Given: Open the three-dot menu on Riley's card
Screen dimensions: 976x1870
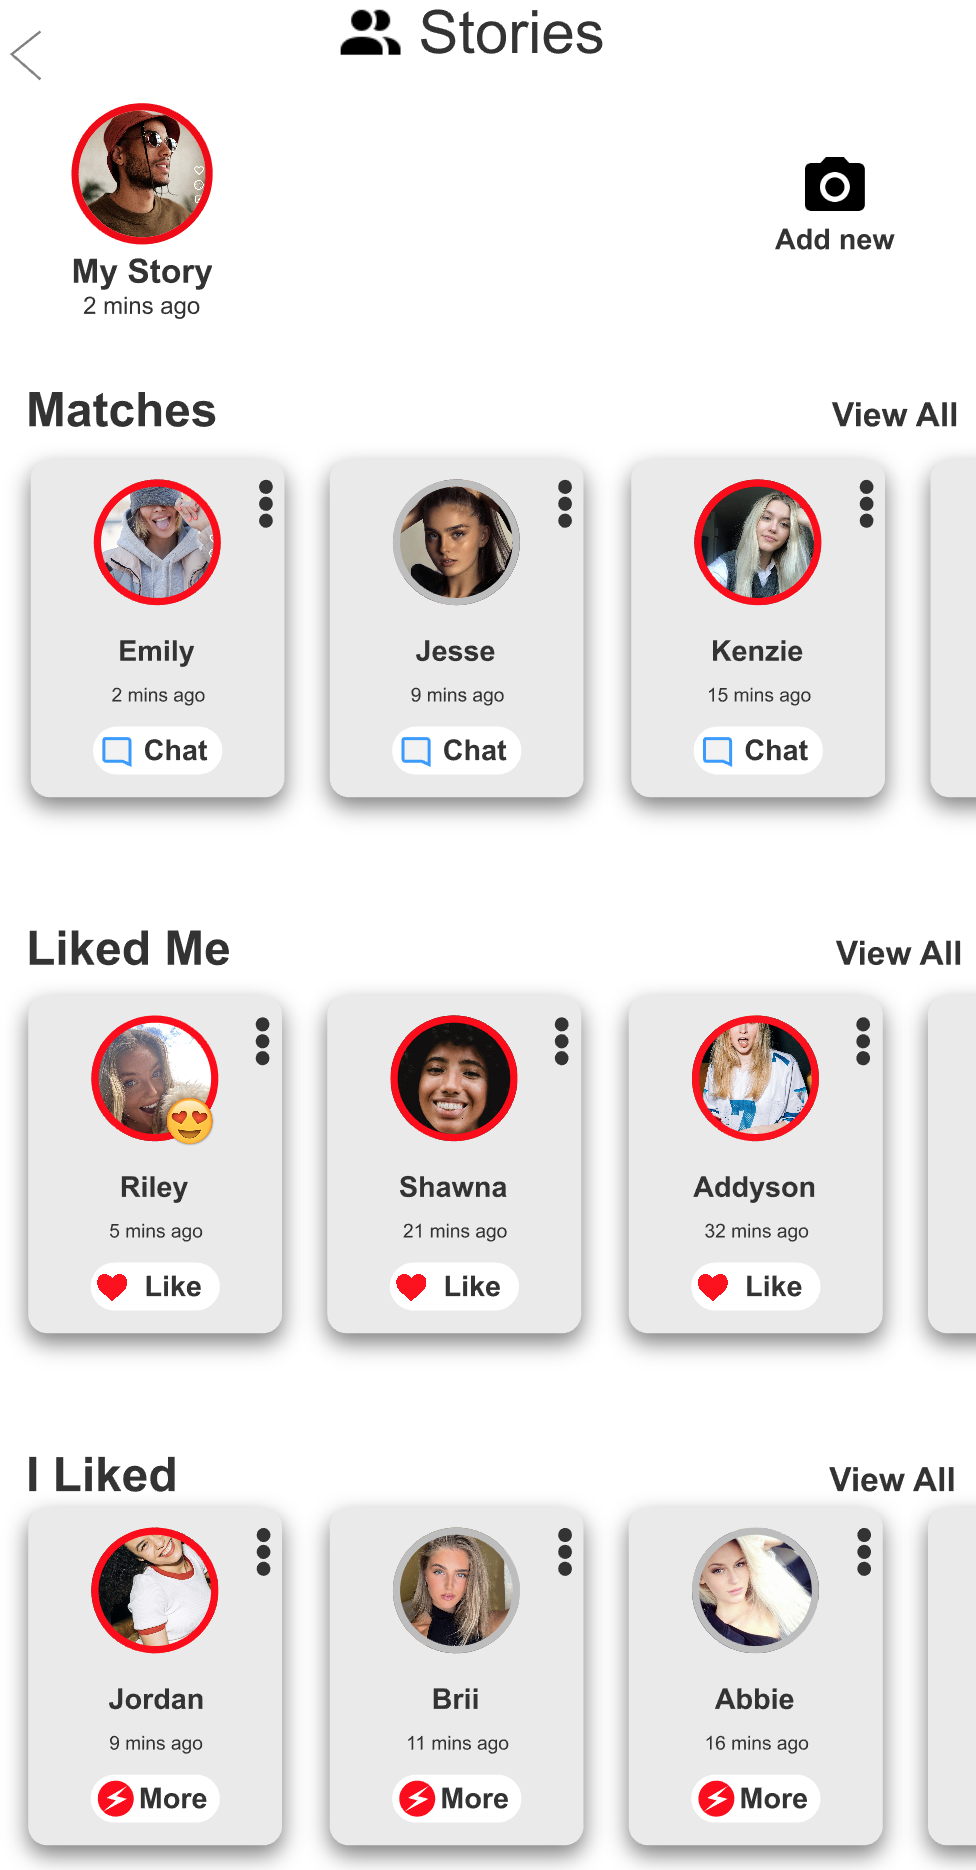Looking at the screenshot, I should pyautogui.click(x=263, y=1041).
